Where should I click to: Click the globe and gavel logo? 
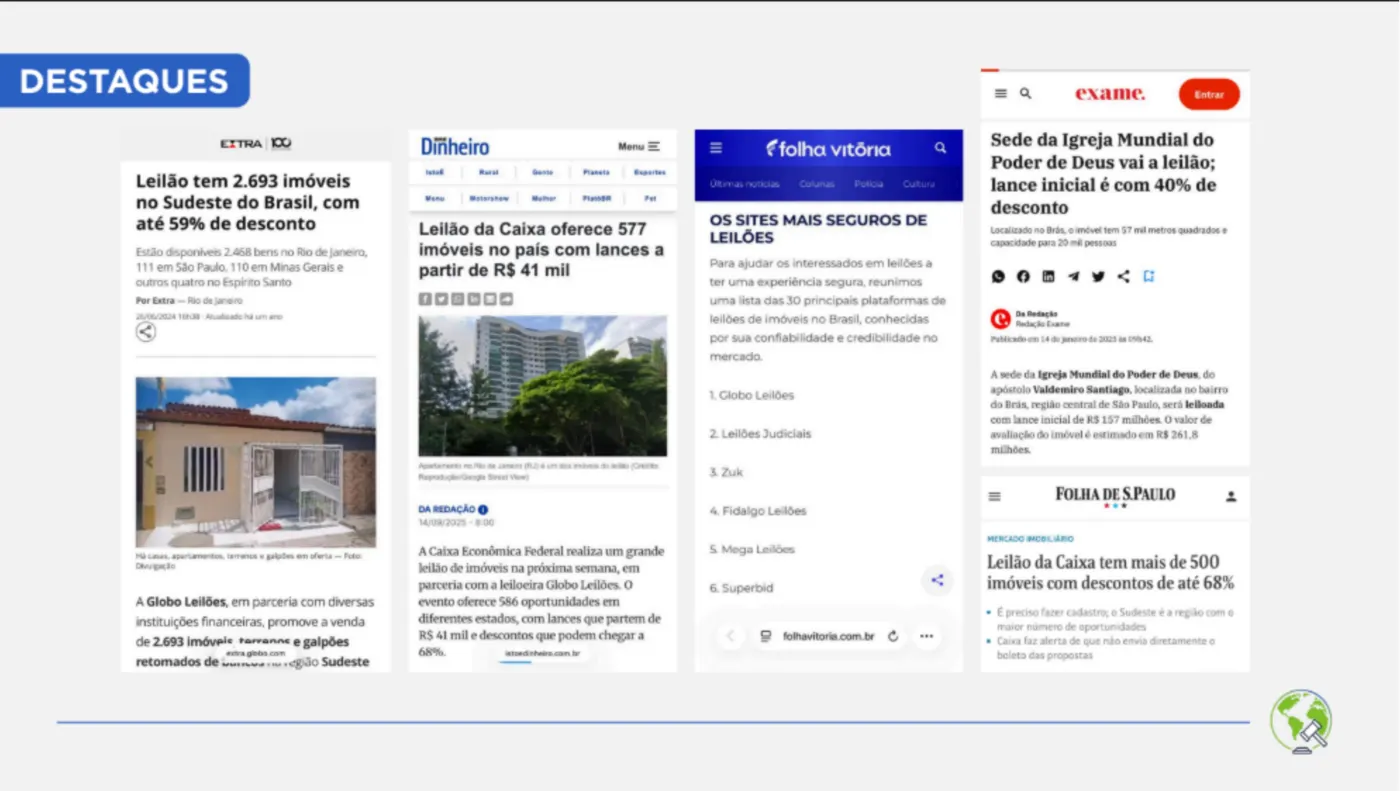(x=1301, y=721)
